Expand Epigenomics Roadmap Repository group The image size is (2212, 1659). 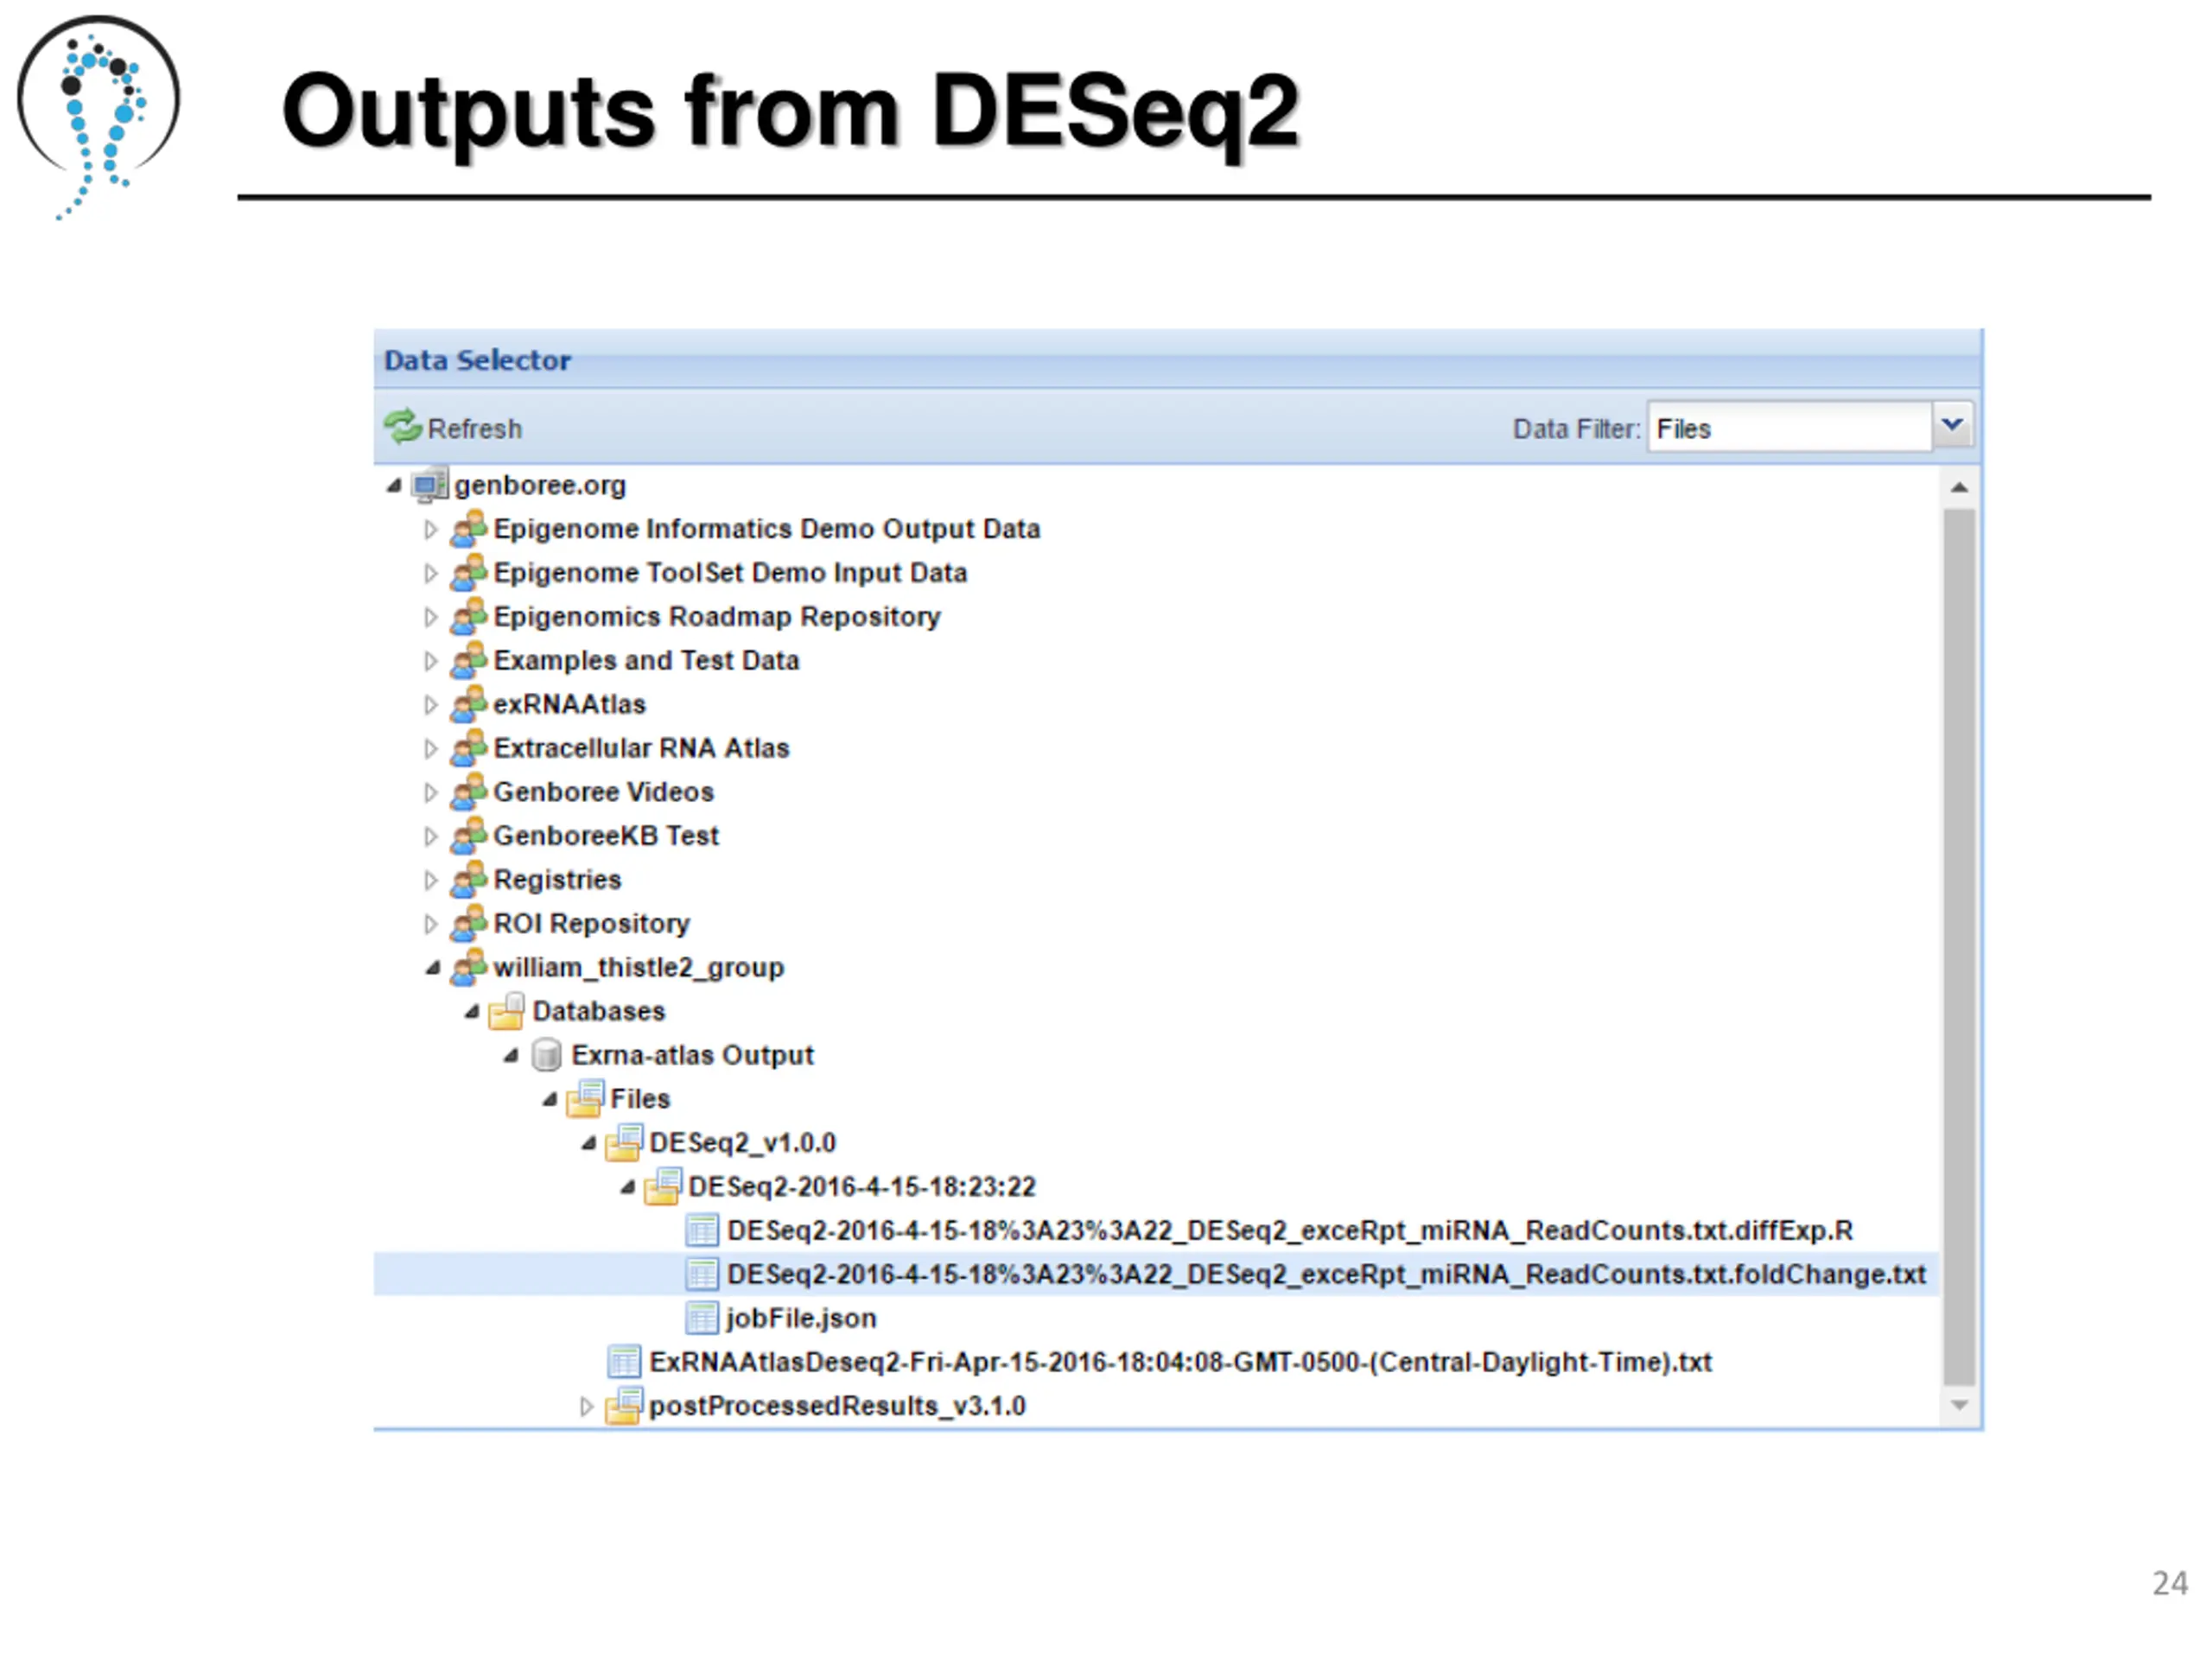(x=430, y=617)
